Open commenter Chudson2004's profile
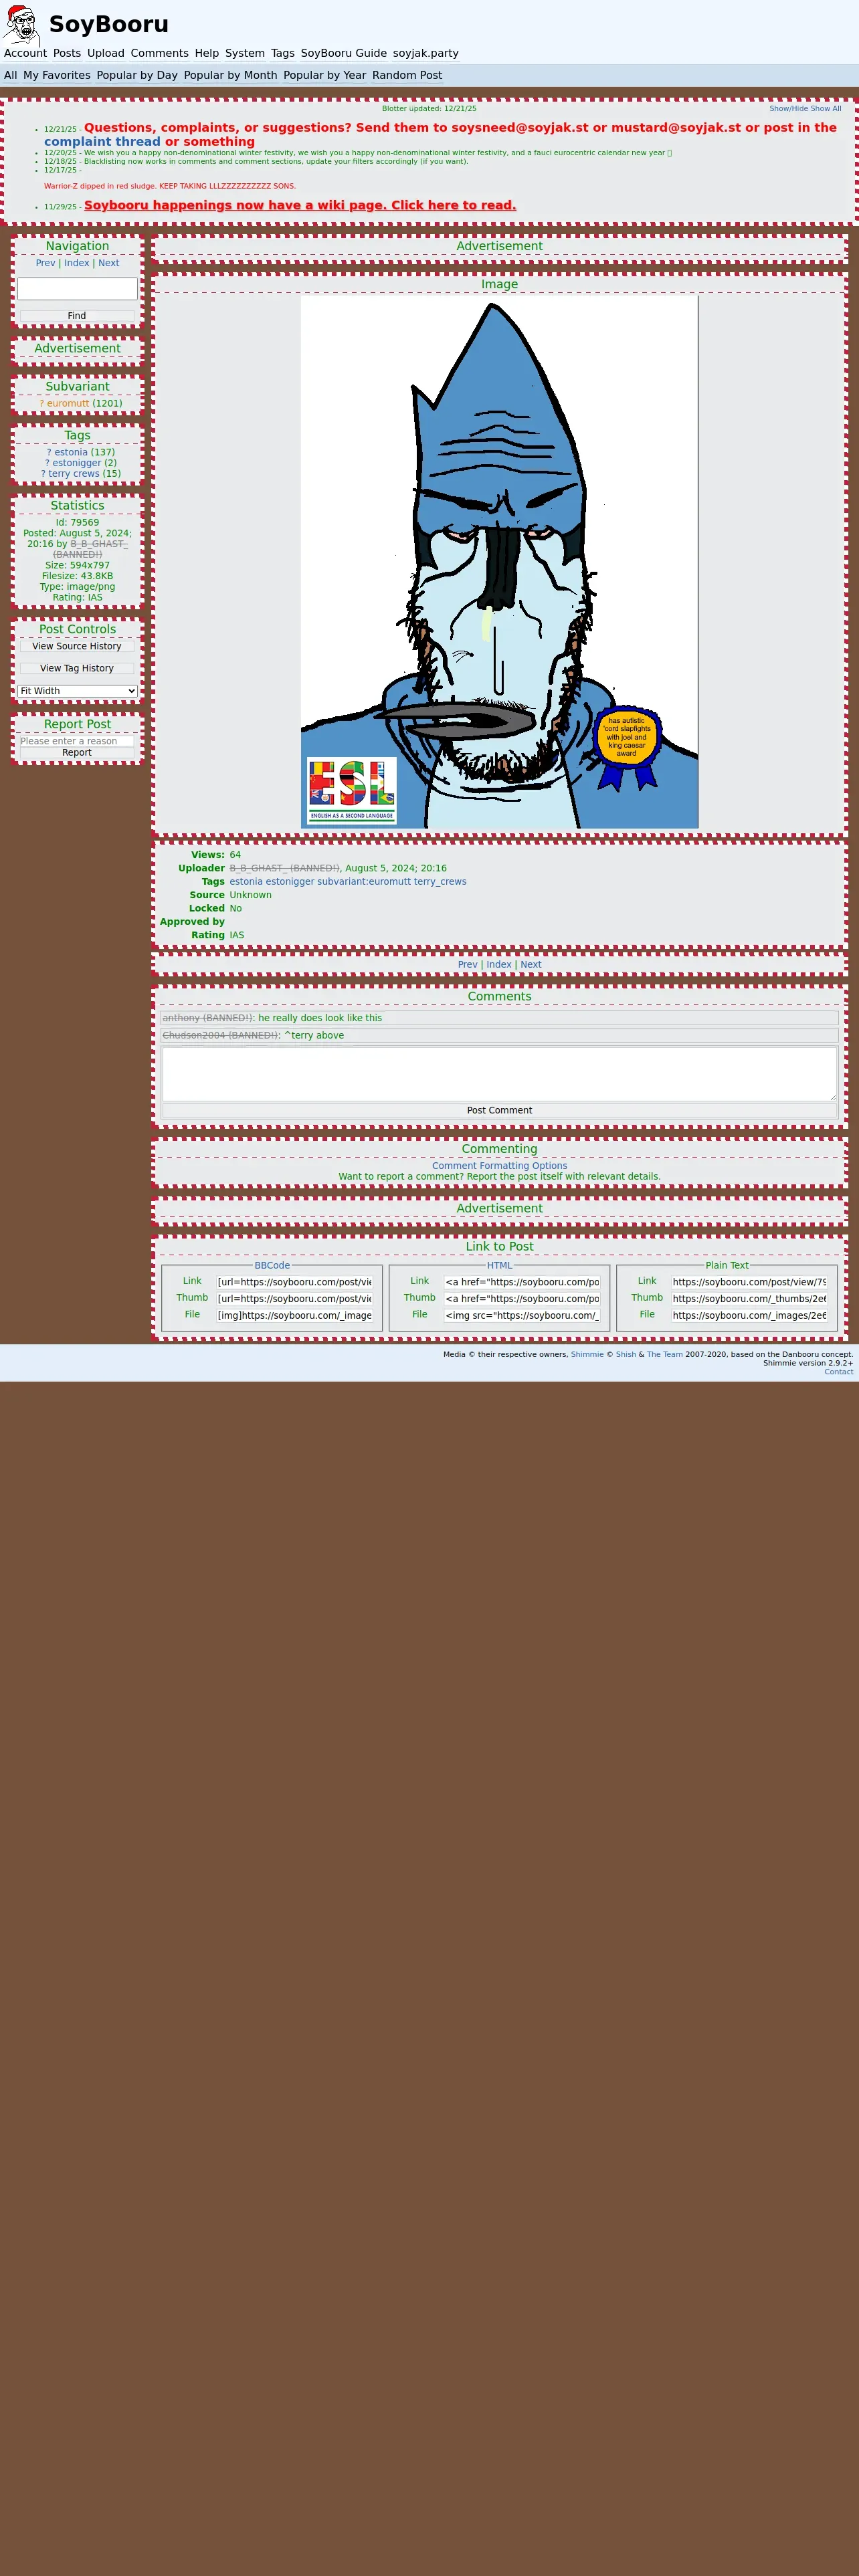 220,1036
